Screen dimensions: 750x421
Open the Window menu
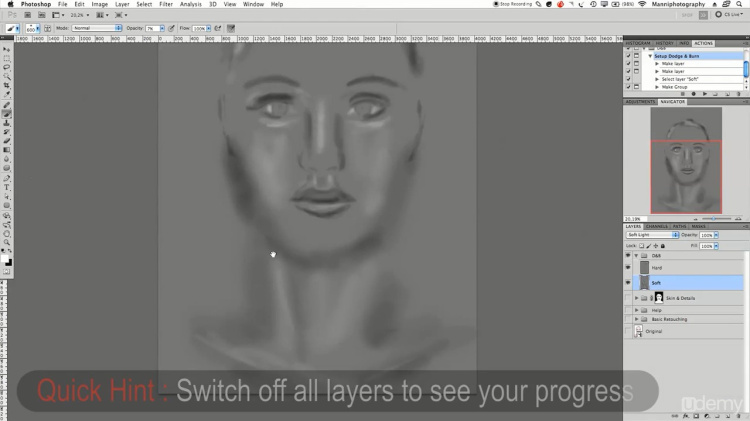(x=253, y=4)
